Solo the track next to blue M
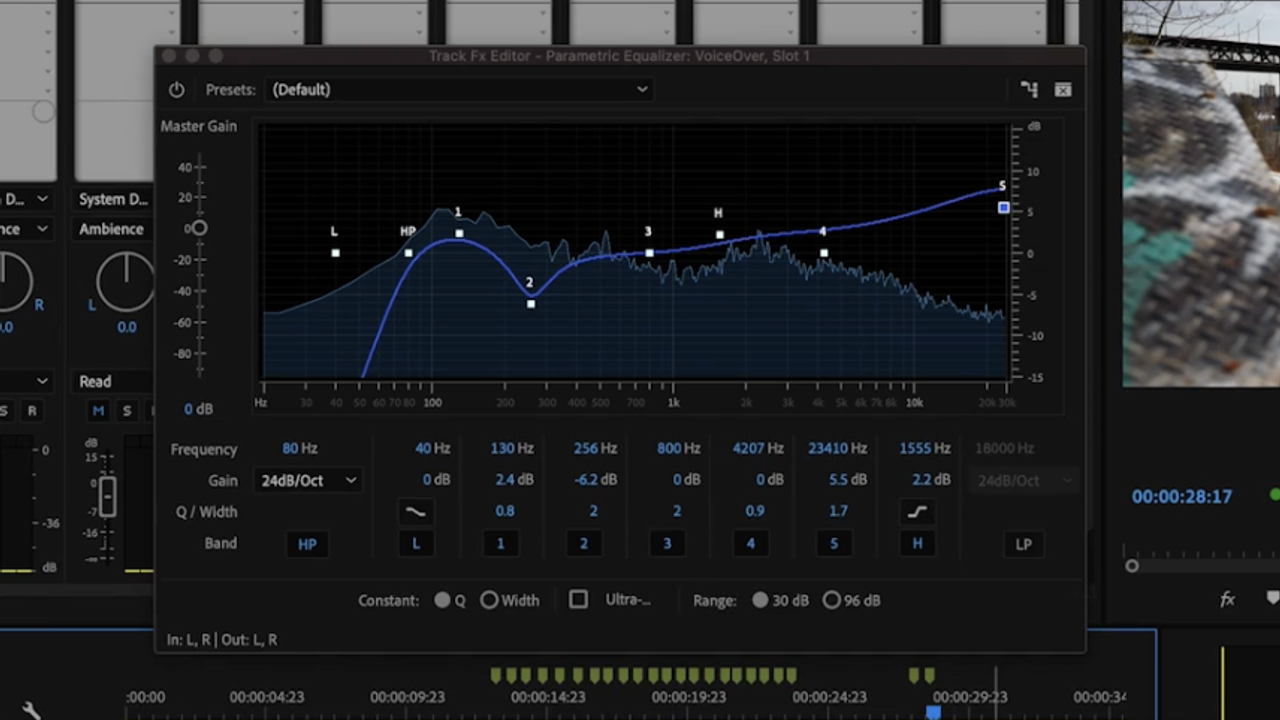Image resolution: width=1280 pixels, height=720 pixels. pos(126,411)
